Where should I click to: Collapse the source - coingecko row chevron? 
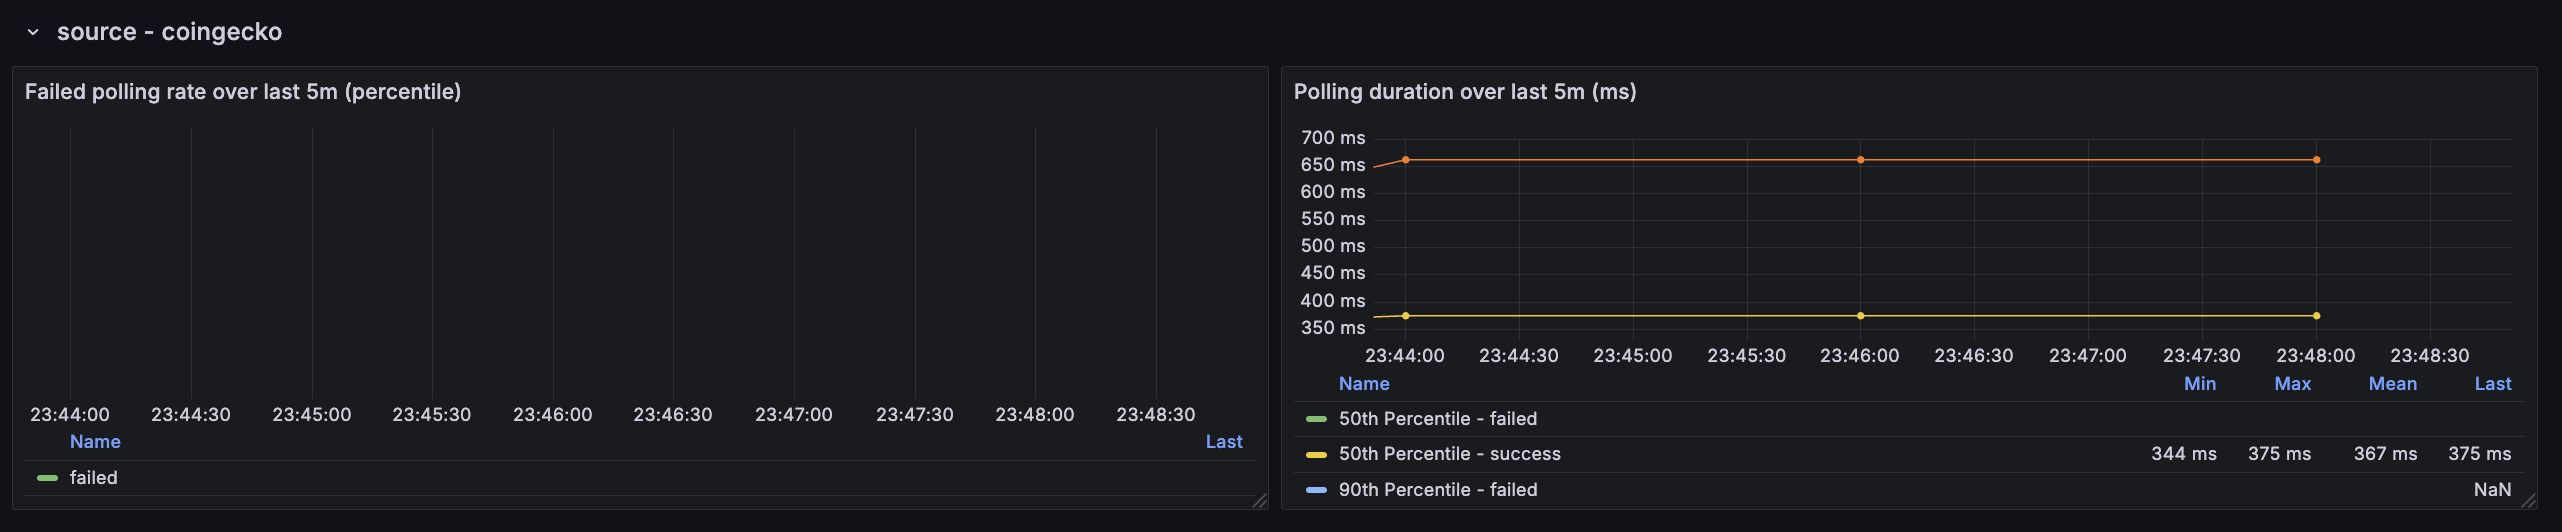pyautogui.click(x=33, y=32)
